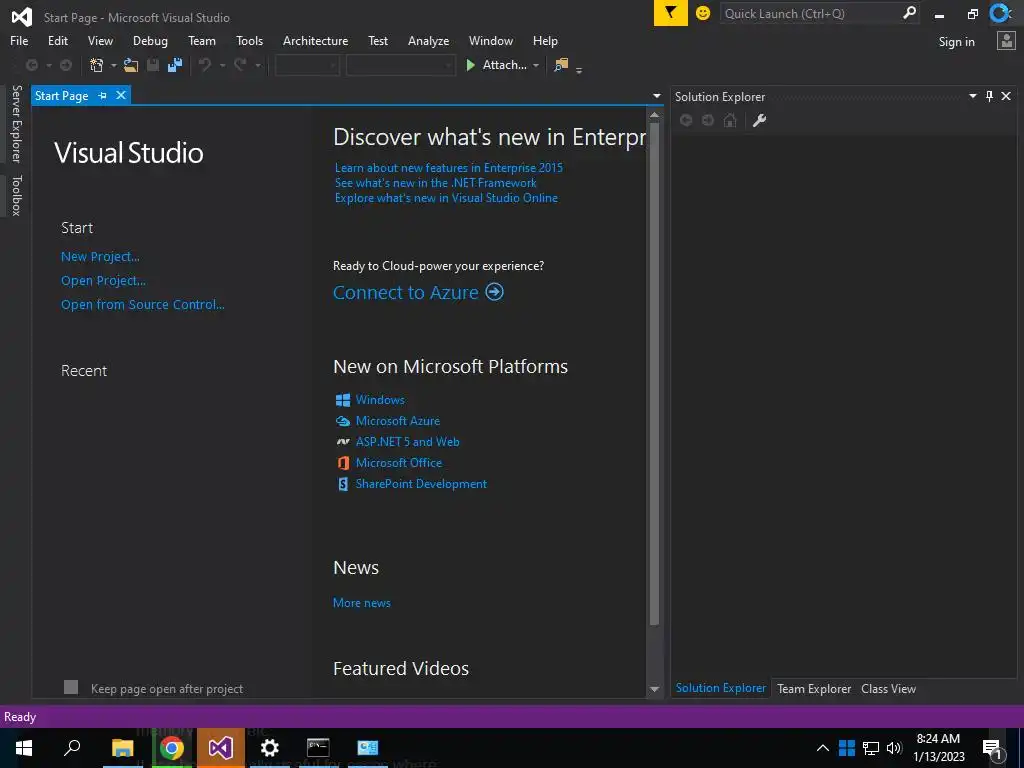Screen dimensions: 1024x768
Task: Pin the Solution Explorer panel
Action: [989, 97]
